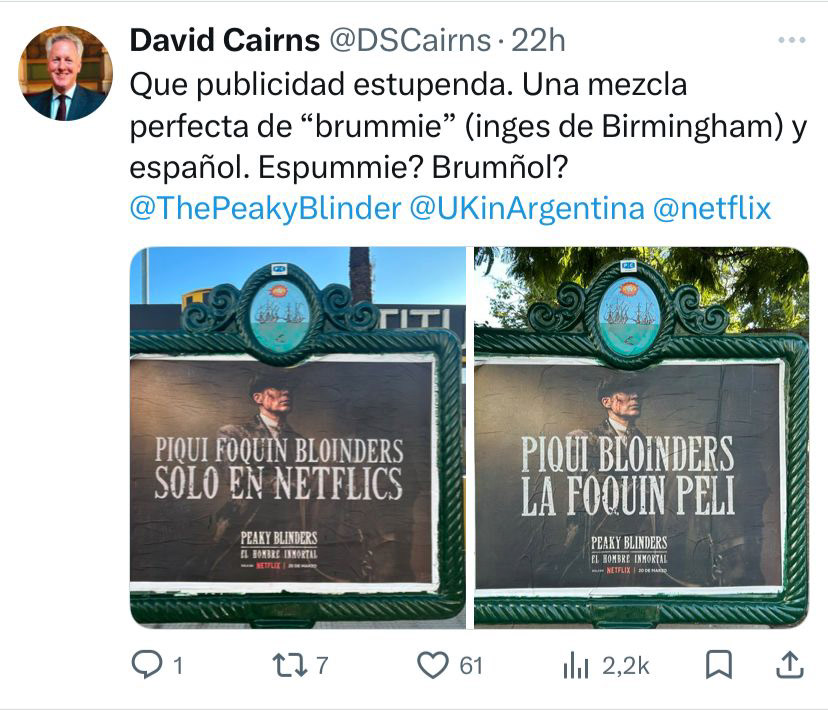Open David Cairns profile picture

click(65, 73)
